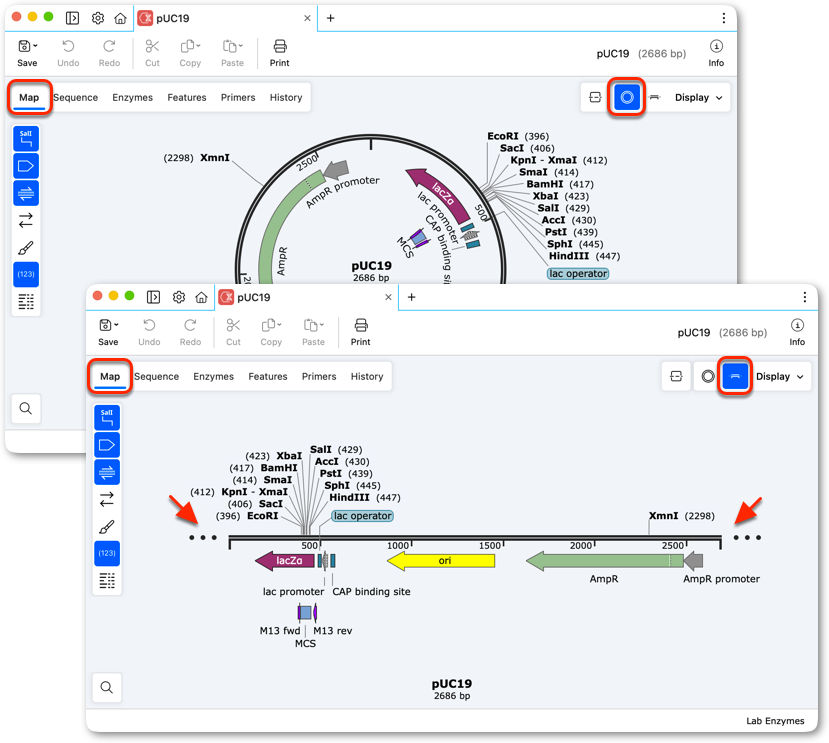Click the flip sequence arrows in front window
The height and width of the screenshot is (743, 829).
[x=107, y=499]
